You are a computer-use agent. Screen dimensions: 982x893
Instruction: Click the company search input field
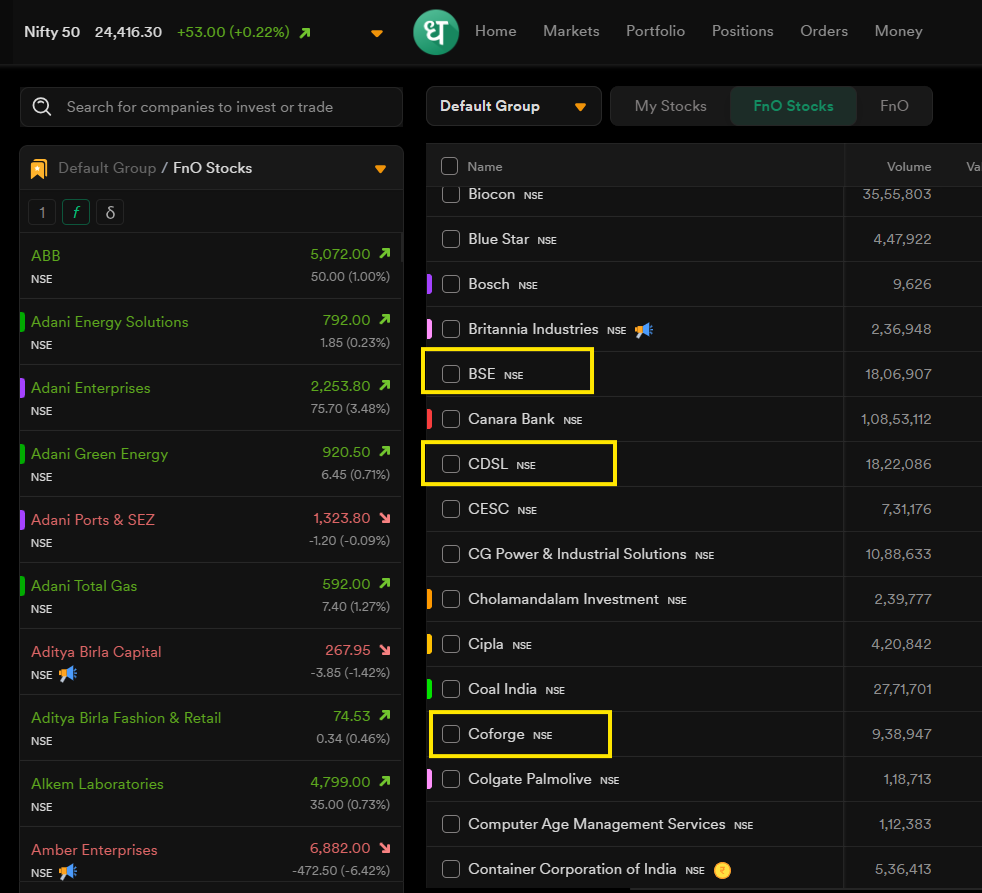(x=225, y=107)
